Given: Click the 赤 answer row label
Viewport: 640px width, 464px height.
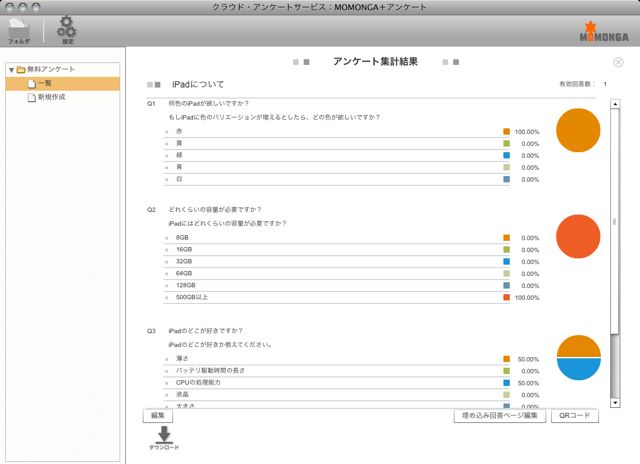Looking at the screenshot, I should pos(179,131).
